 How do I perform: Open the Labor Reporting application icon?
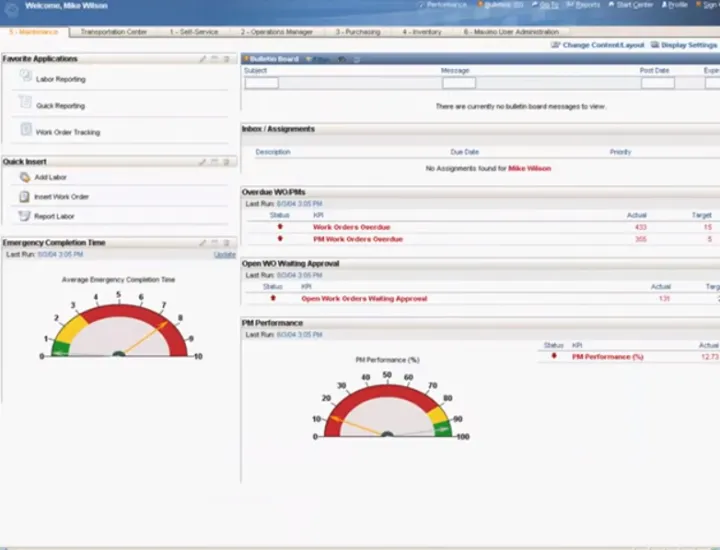click(26, 76)
